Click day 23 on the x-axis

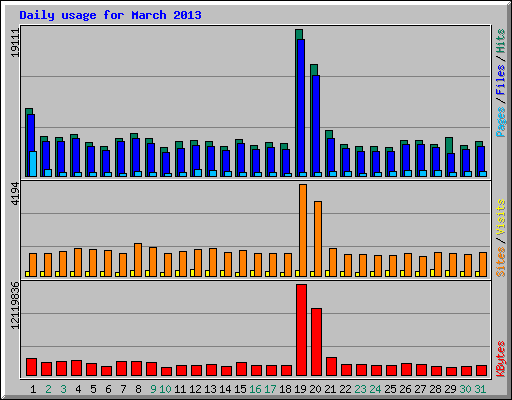pyautogui.click(x=360, y=389)
